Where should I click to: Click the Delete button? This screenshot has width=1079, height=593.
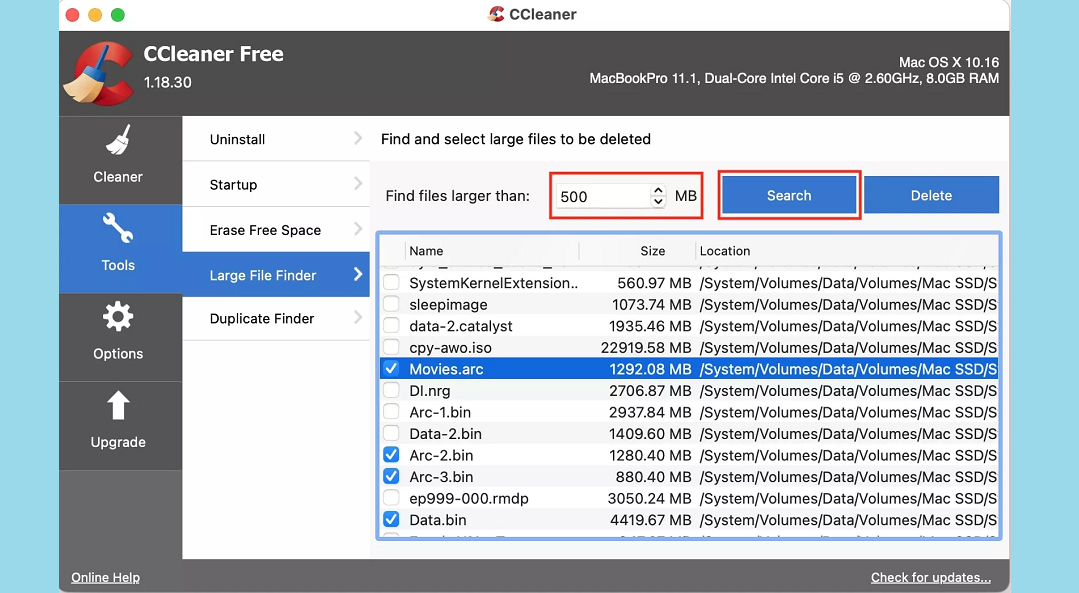click(x=931, y=195)
